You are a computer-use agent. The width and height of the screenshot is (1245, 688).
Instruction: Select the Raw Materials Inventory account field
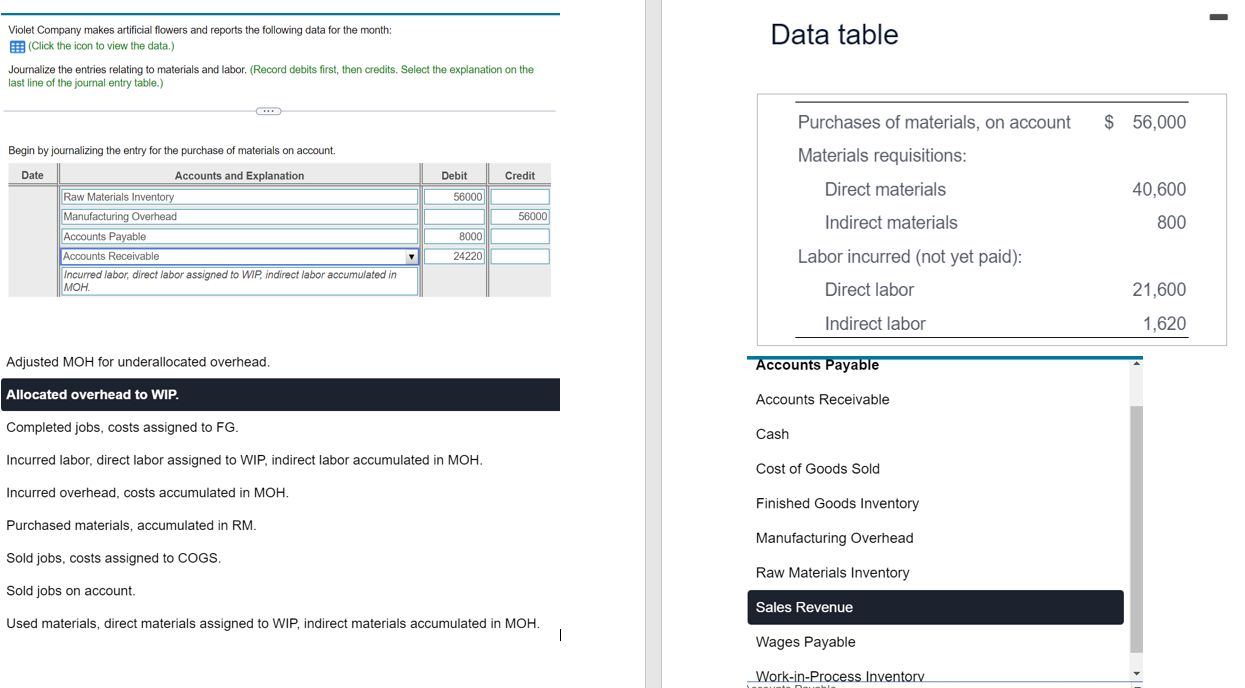pyautogui.click(x=240, y=197)
